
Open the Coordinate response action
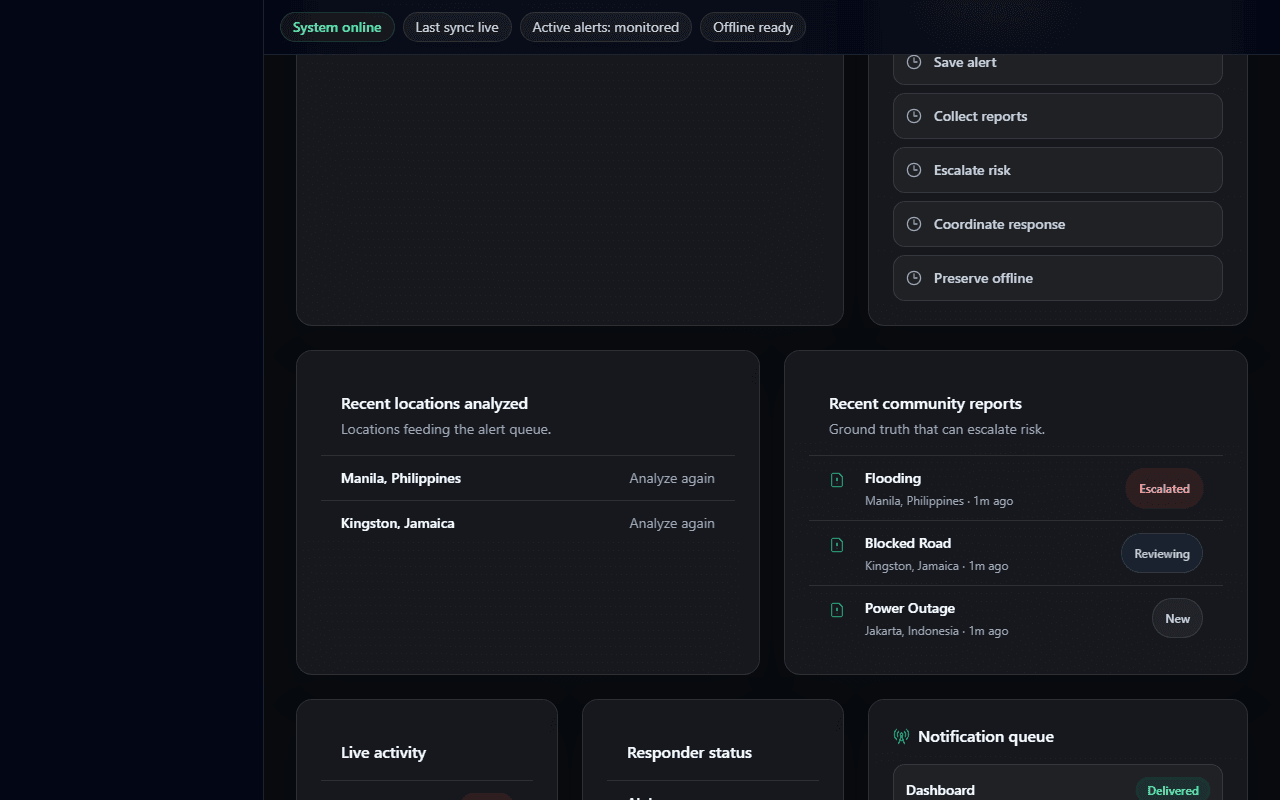point(1058,224)
